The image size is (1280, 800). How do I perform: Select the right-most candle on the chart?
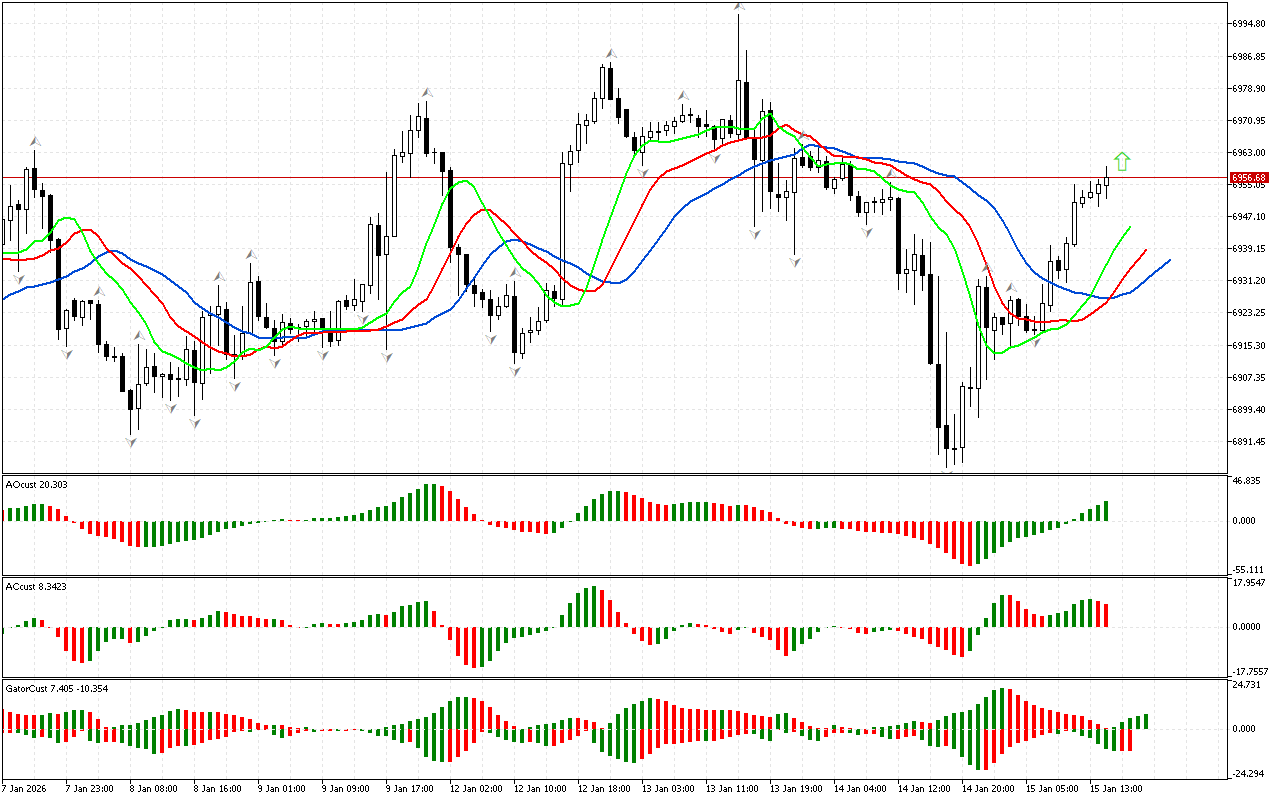pyautogui.click(x=1107, y=181)
